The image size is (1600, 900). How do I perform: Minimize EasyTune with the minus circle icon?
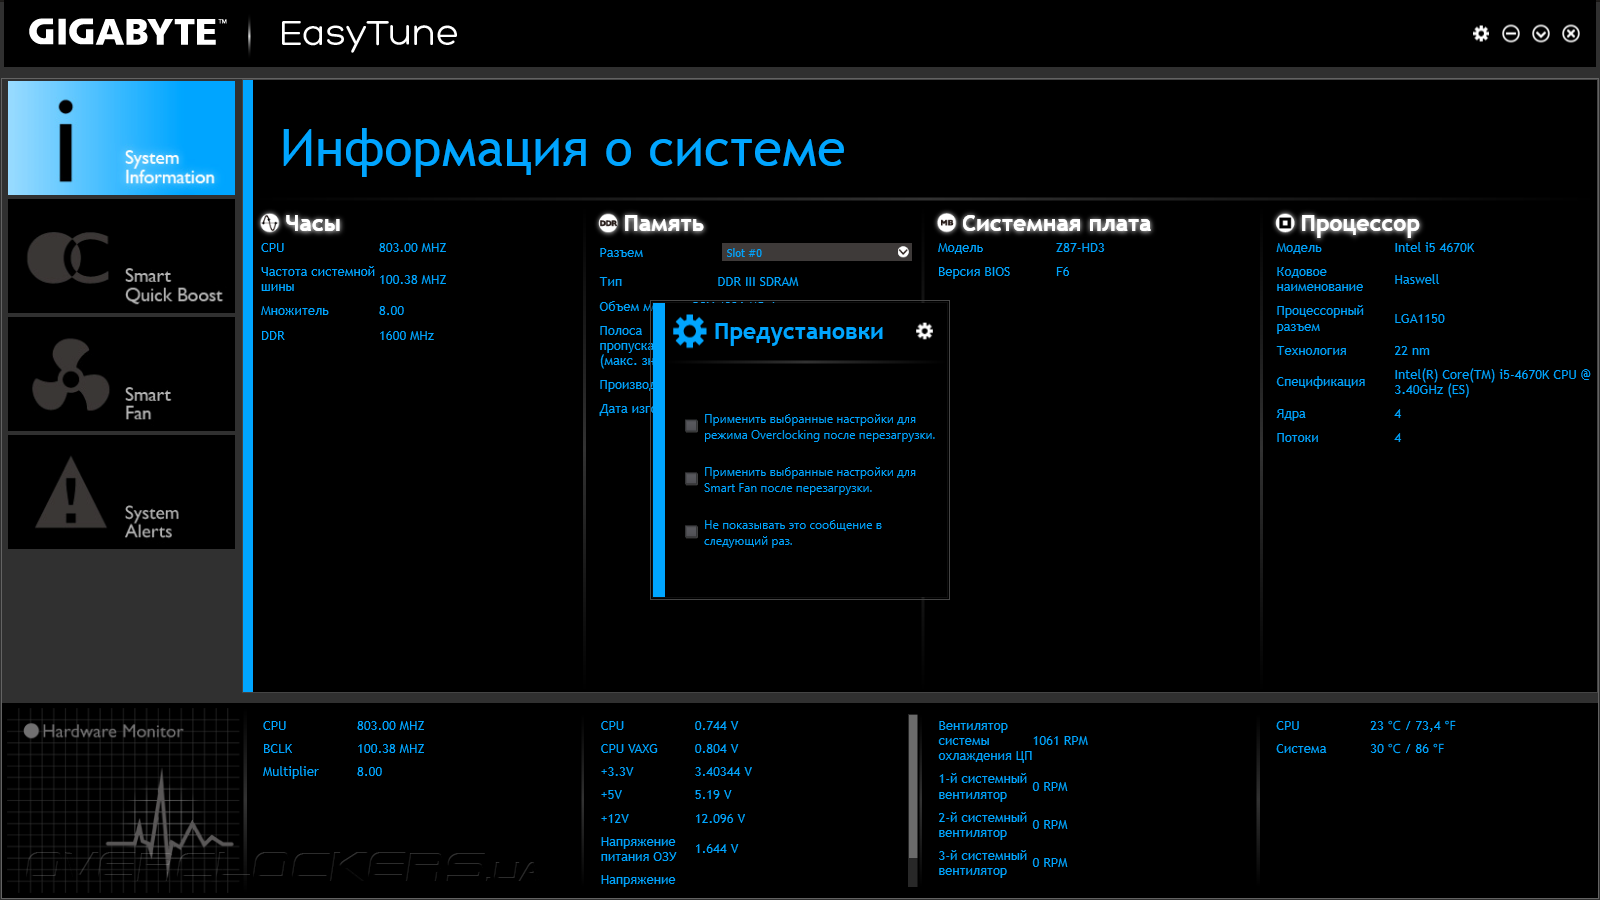[x=1511, y=34]
